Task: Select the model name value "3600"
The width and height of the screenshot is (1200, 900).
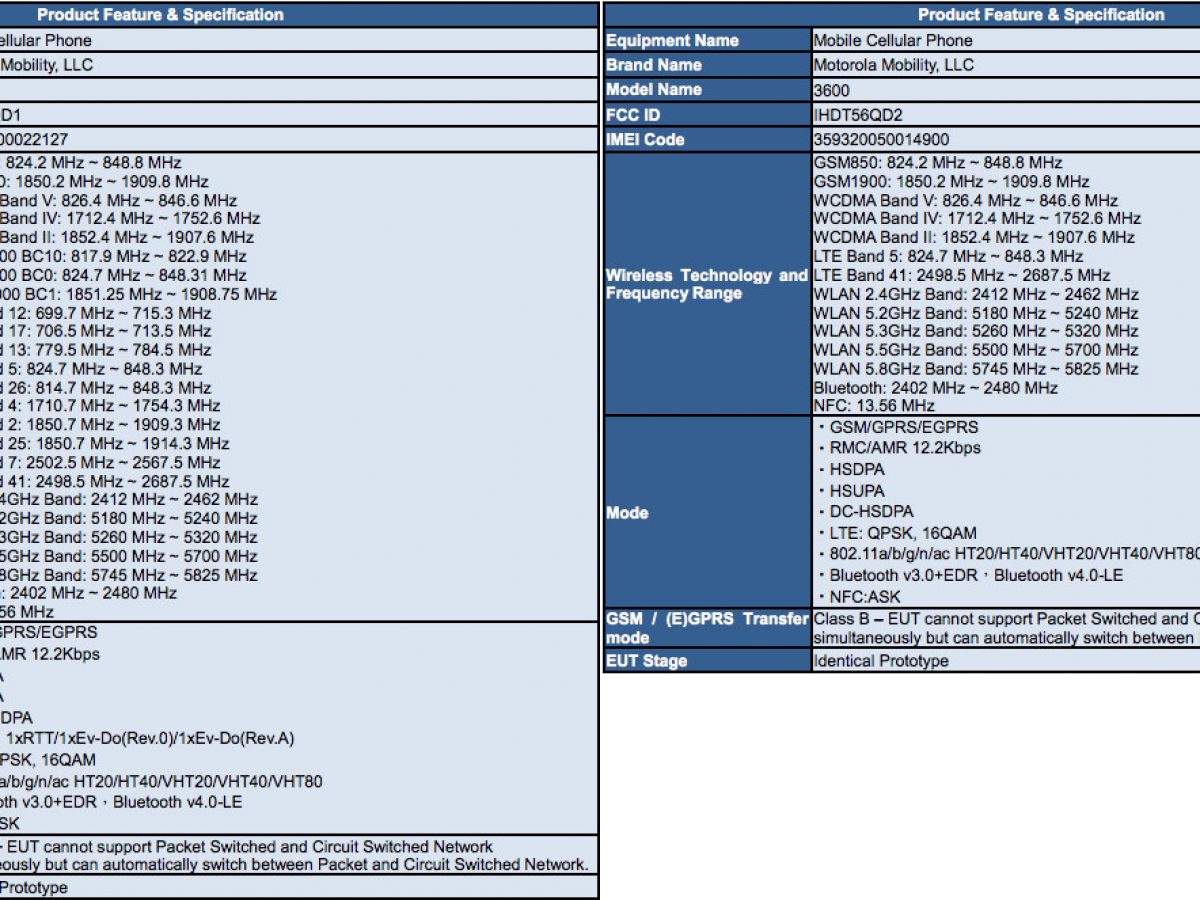Action: [x=832, y=90]
